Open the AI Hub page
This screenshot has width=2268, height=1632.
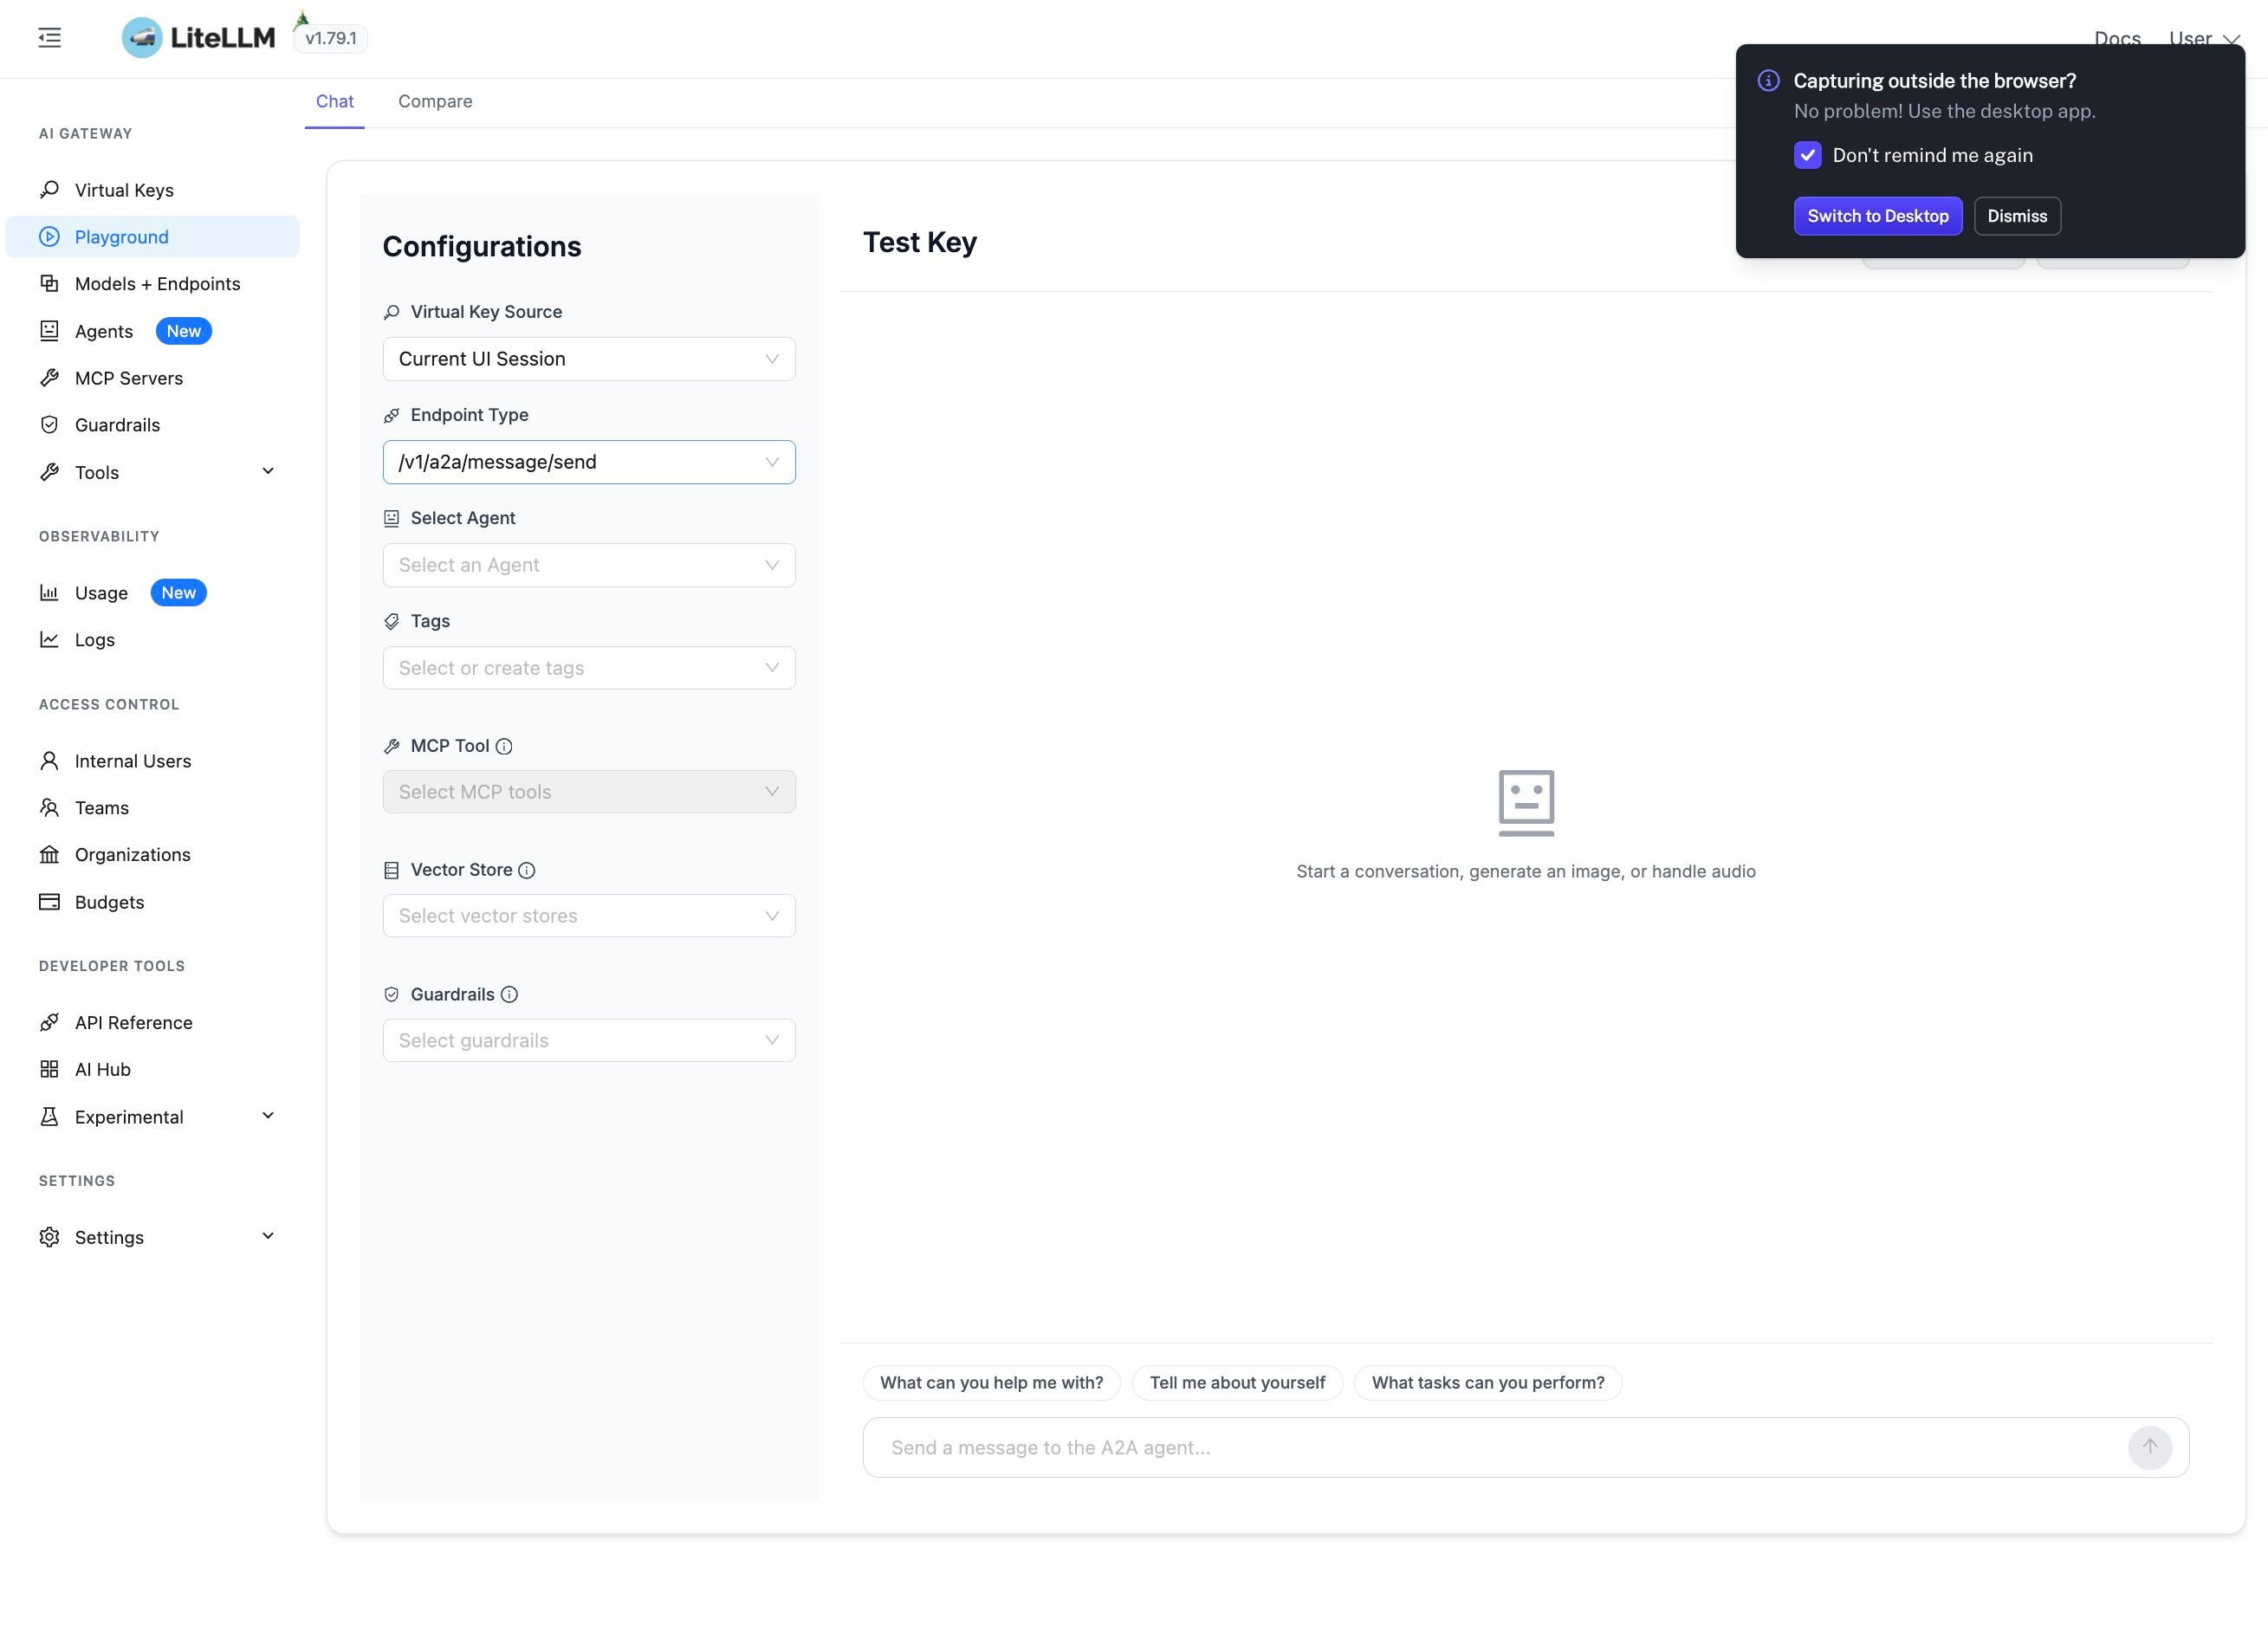tap(102, 1068)
